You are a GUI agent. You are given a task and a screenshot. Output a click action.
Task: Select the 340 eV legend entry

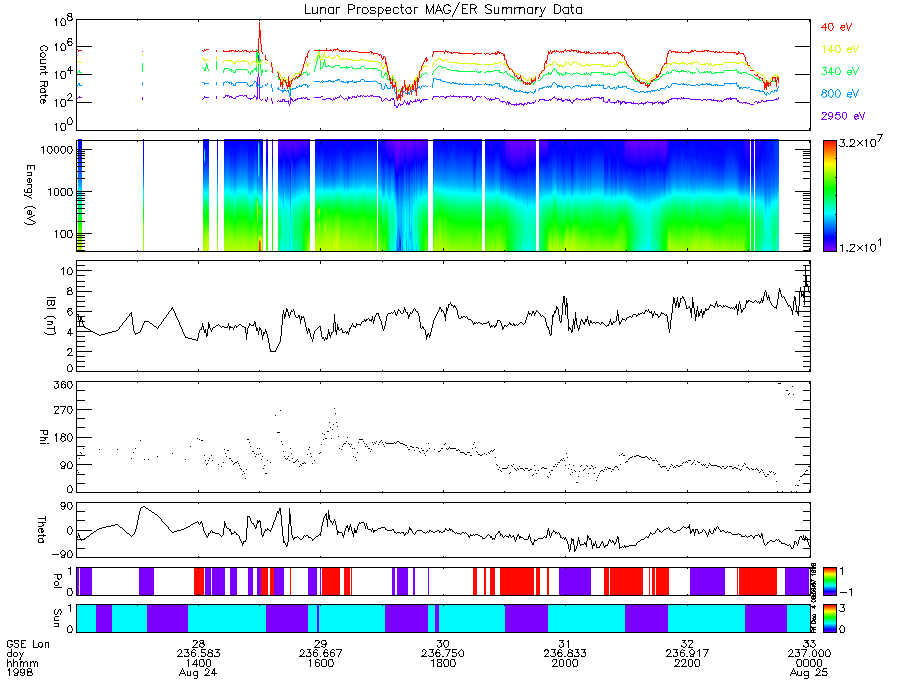pyautogui.click(x=840, y=71)
